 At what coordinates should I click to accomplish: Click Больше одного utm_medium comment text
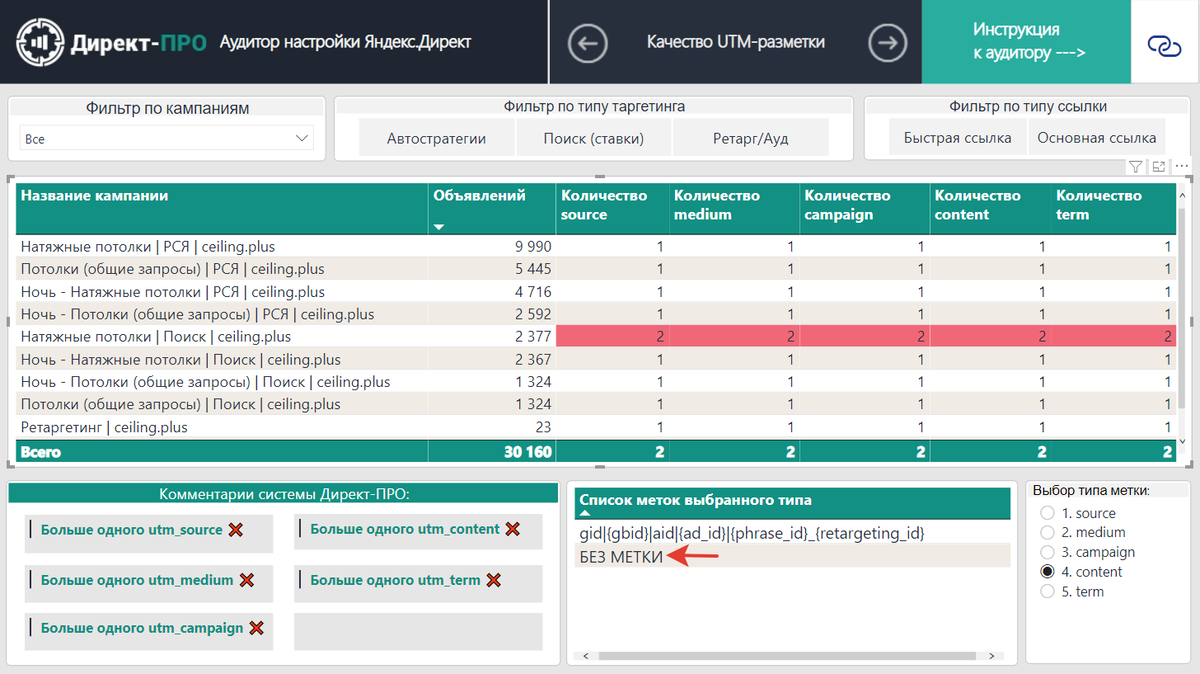137,580
